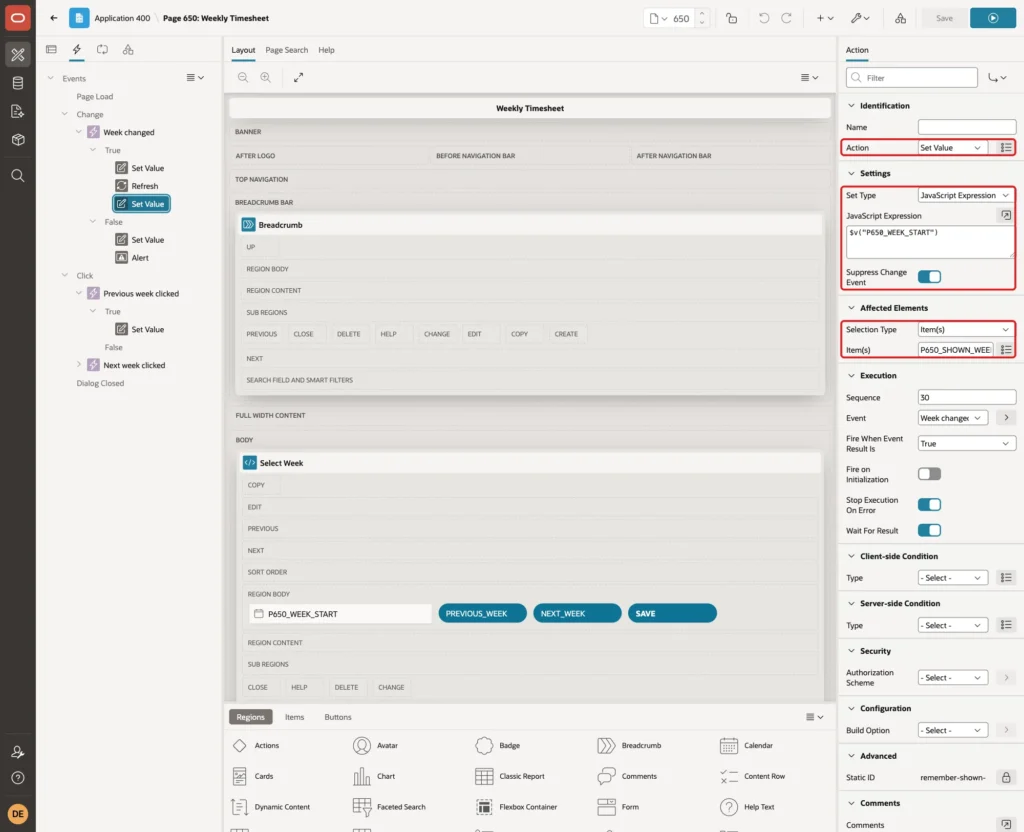Open the Page Lock icon
The image size is (1024, 832).
(731, 18)
